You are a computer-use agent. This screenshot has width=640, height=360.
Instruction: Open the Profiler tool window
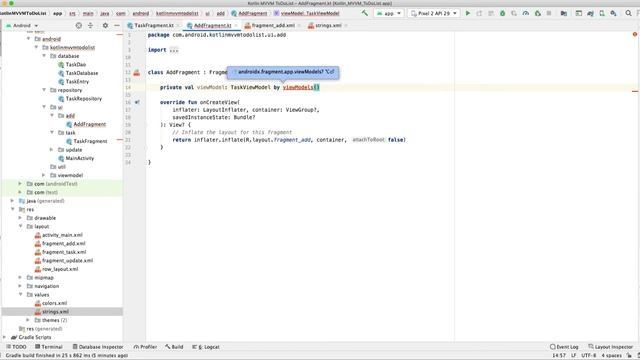tap(145, 347)
